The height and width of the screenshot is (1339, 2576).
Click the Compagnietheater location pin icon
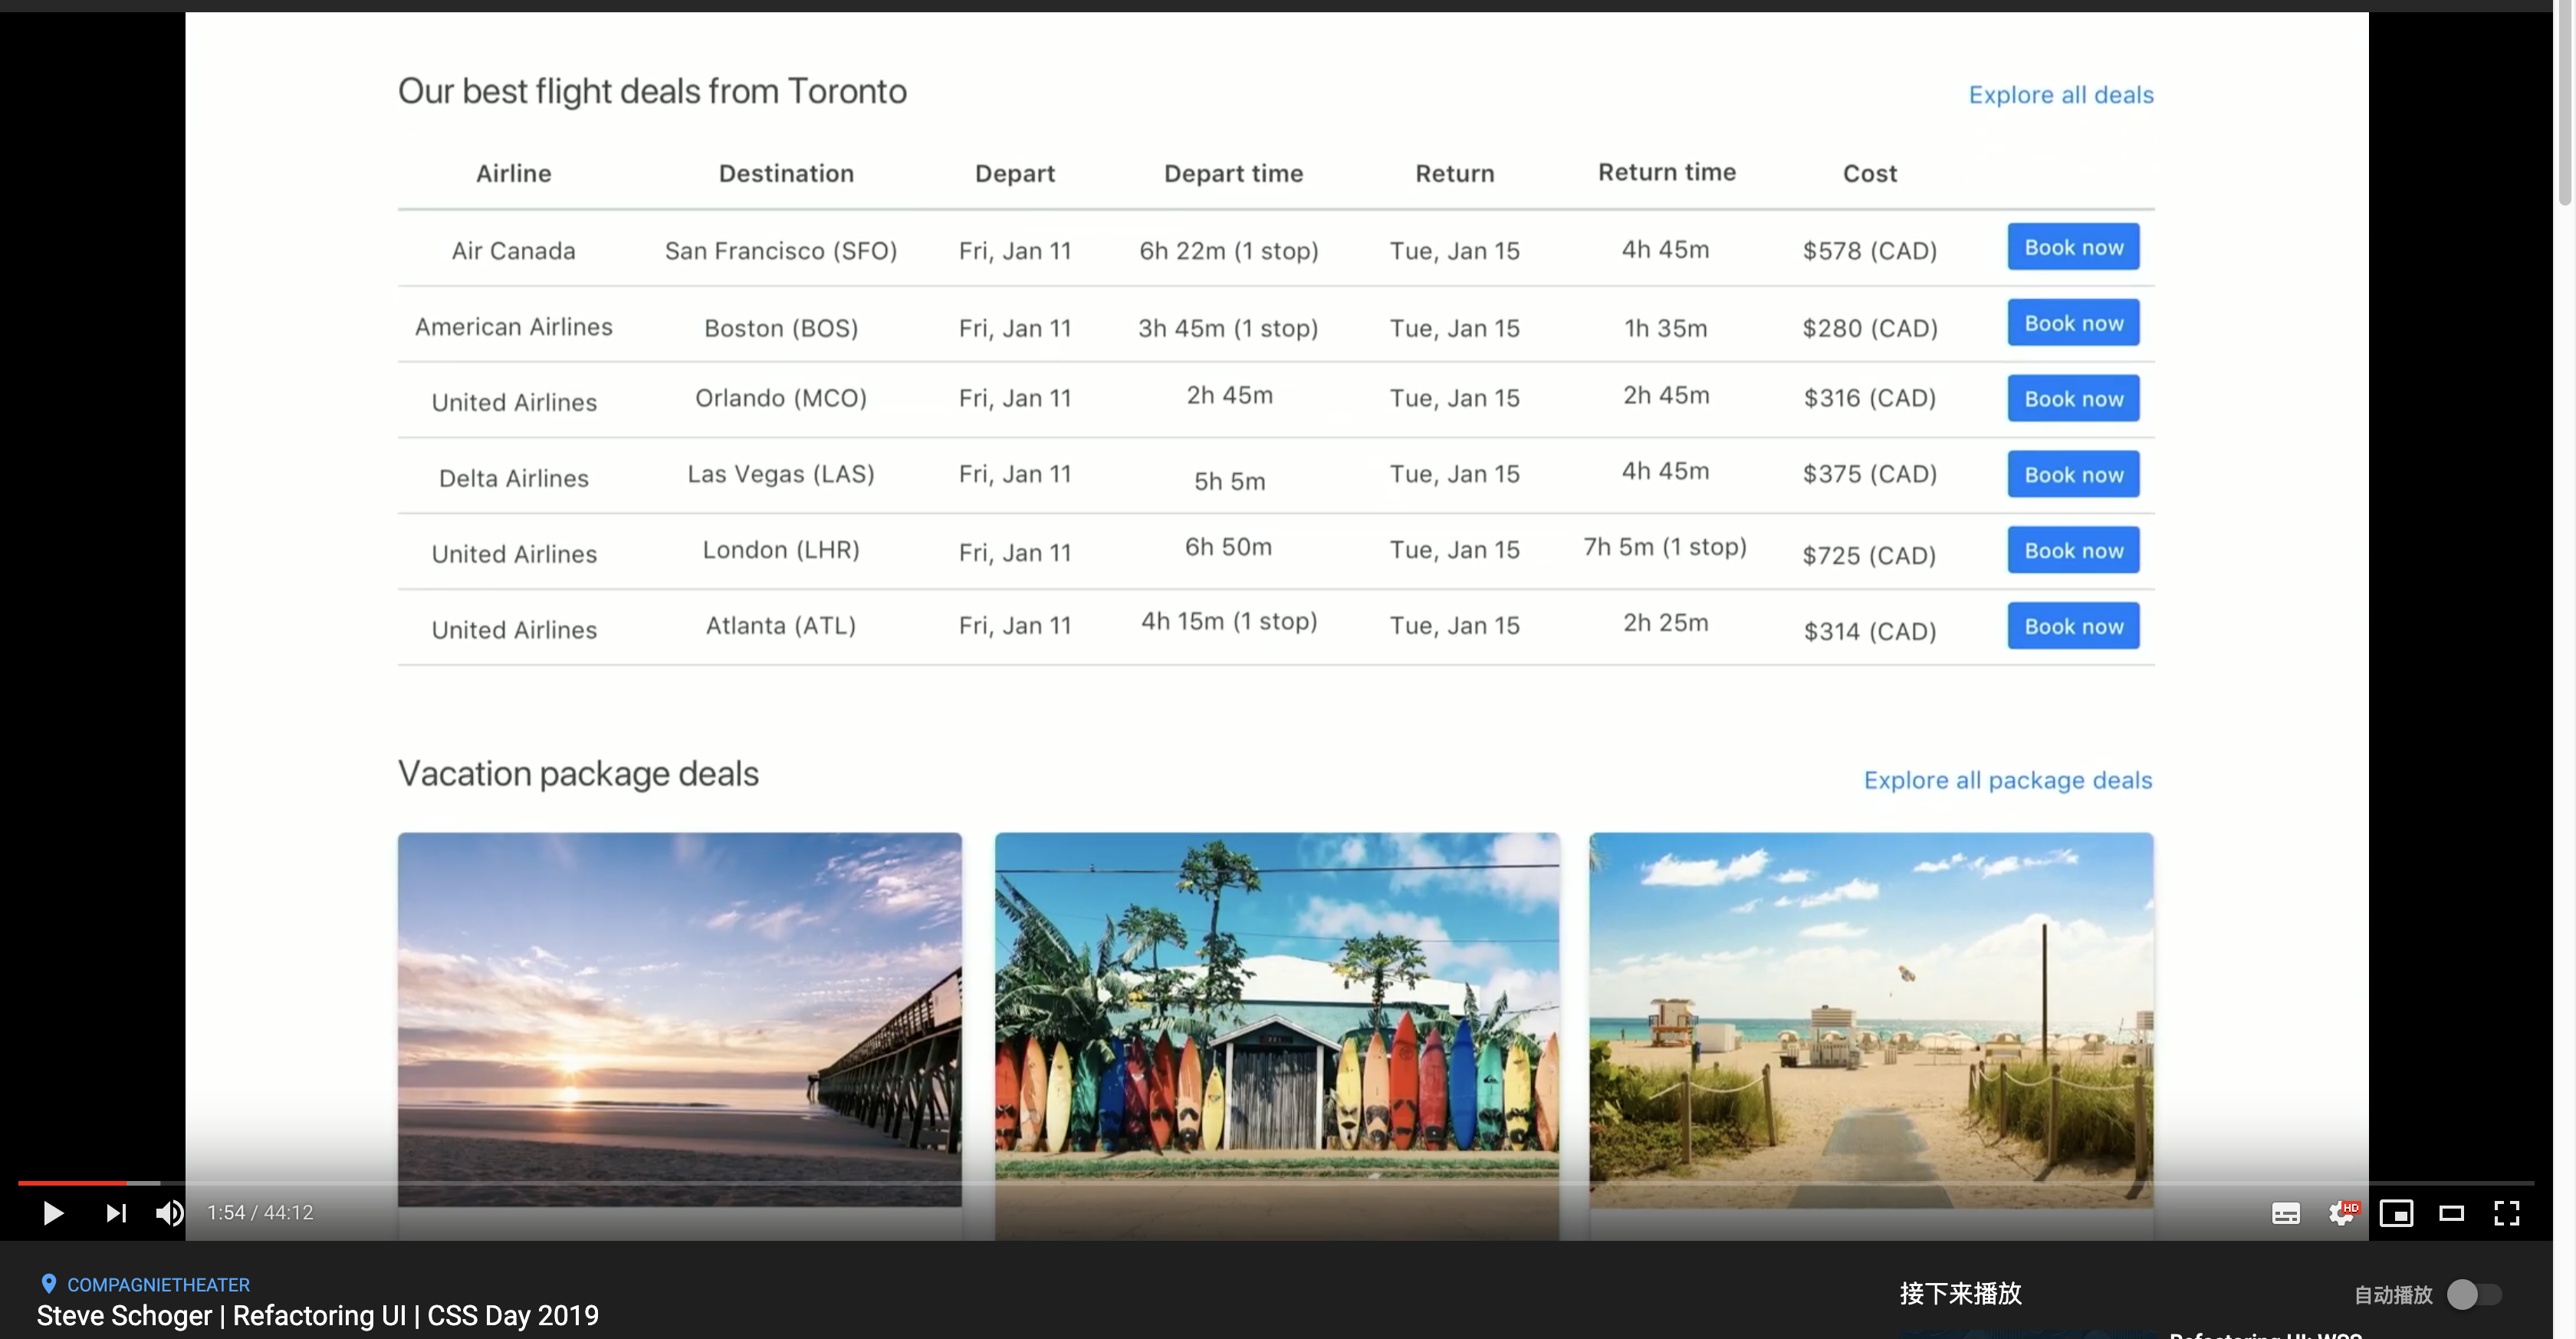click(48, 1283)
